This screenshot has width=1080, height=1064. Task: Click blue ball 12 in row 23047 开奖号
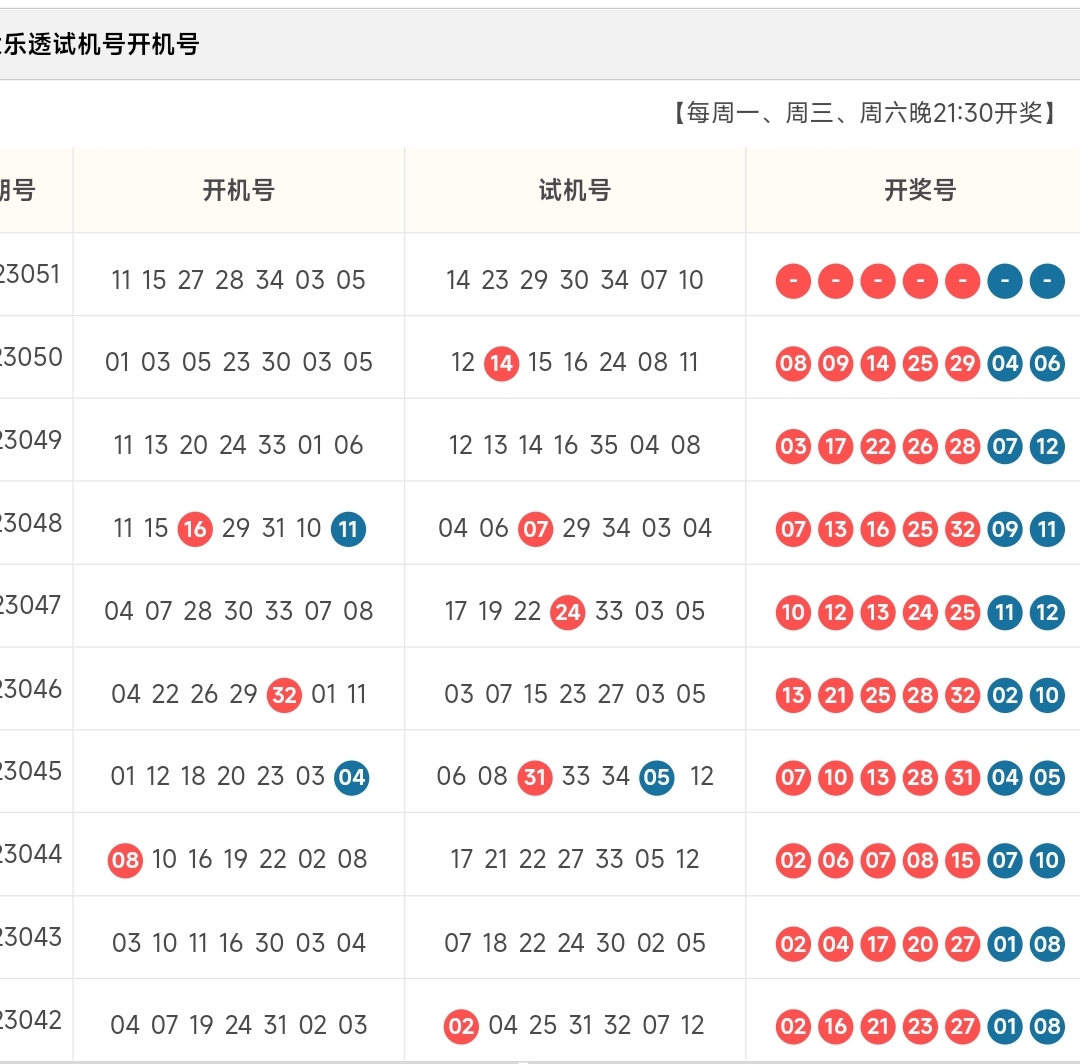point(1047,612)
